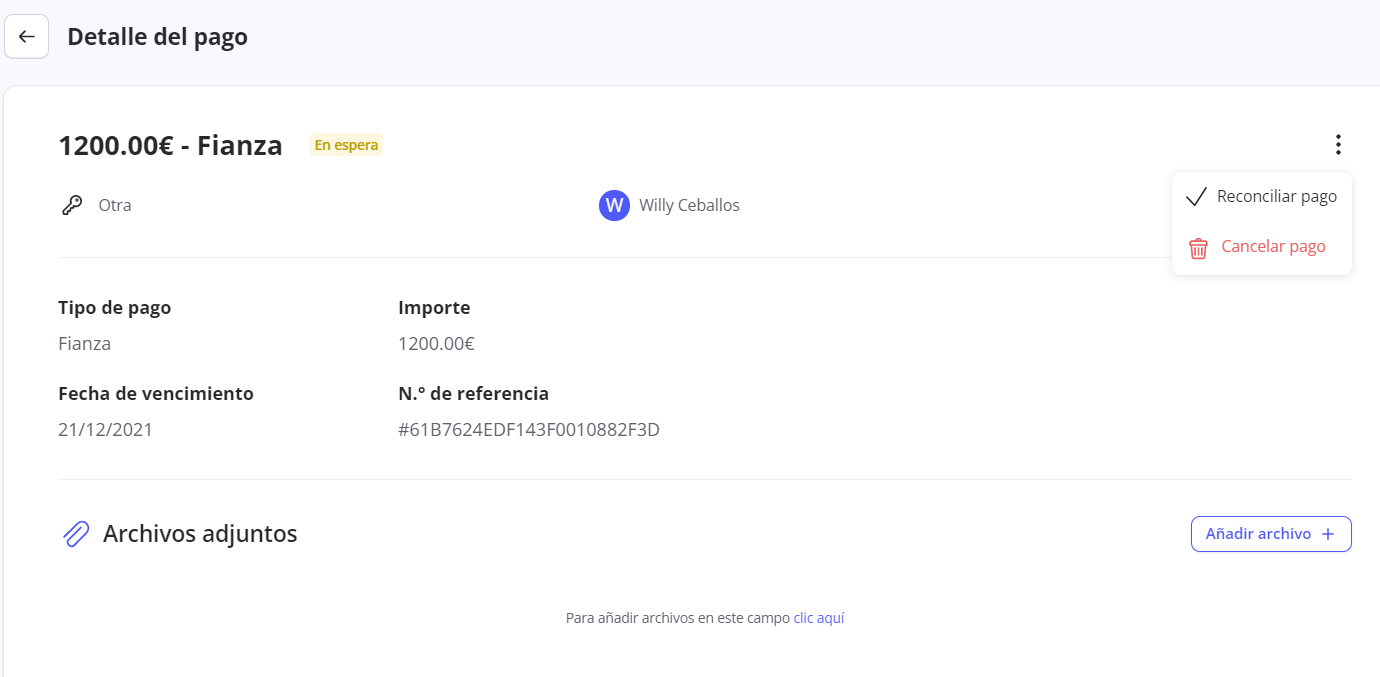
Task: Click the W avatar circle
Action: point(614,206)
